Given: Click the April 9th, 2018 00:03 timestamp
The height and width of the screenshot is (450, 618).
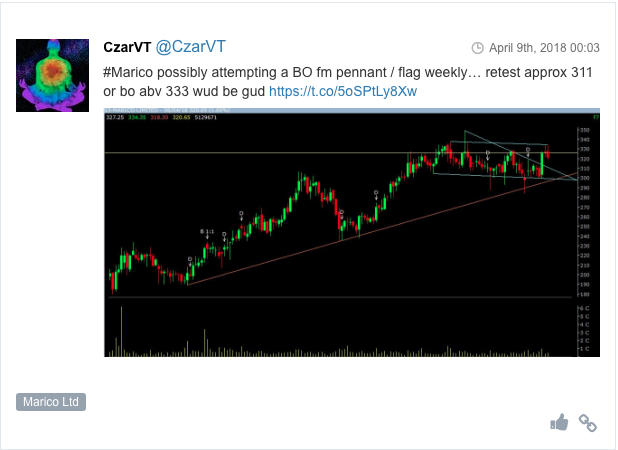Looking at the screenshot, I should coord(544,48).
